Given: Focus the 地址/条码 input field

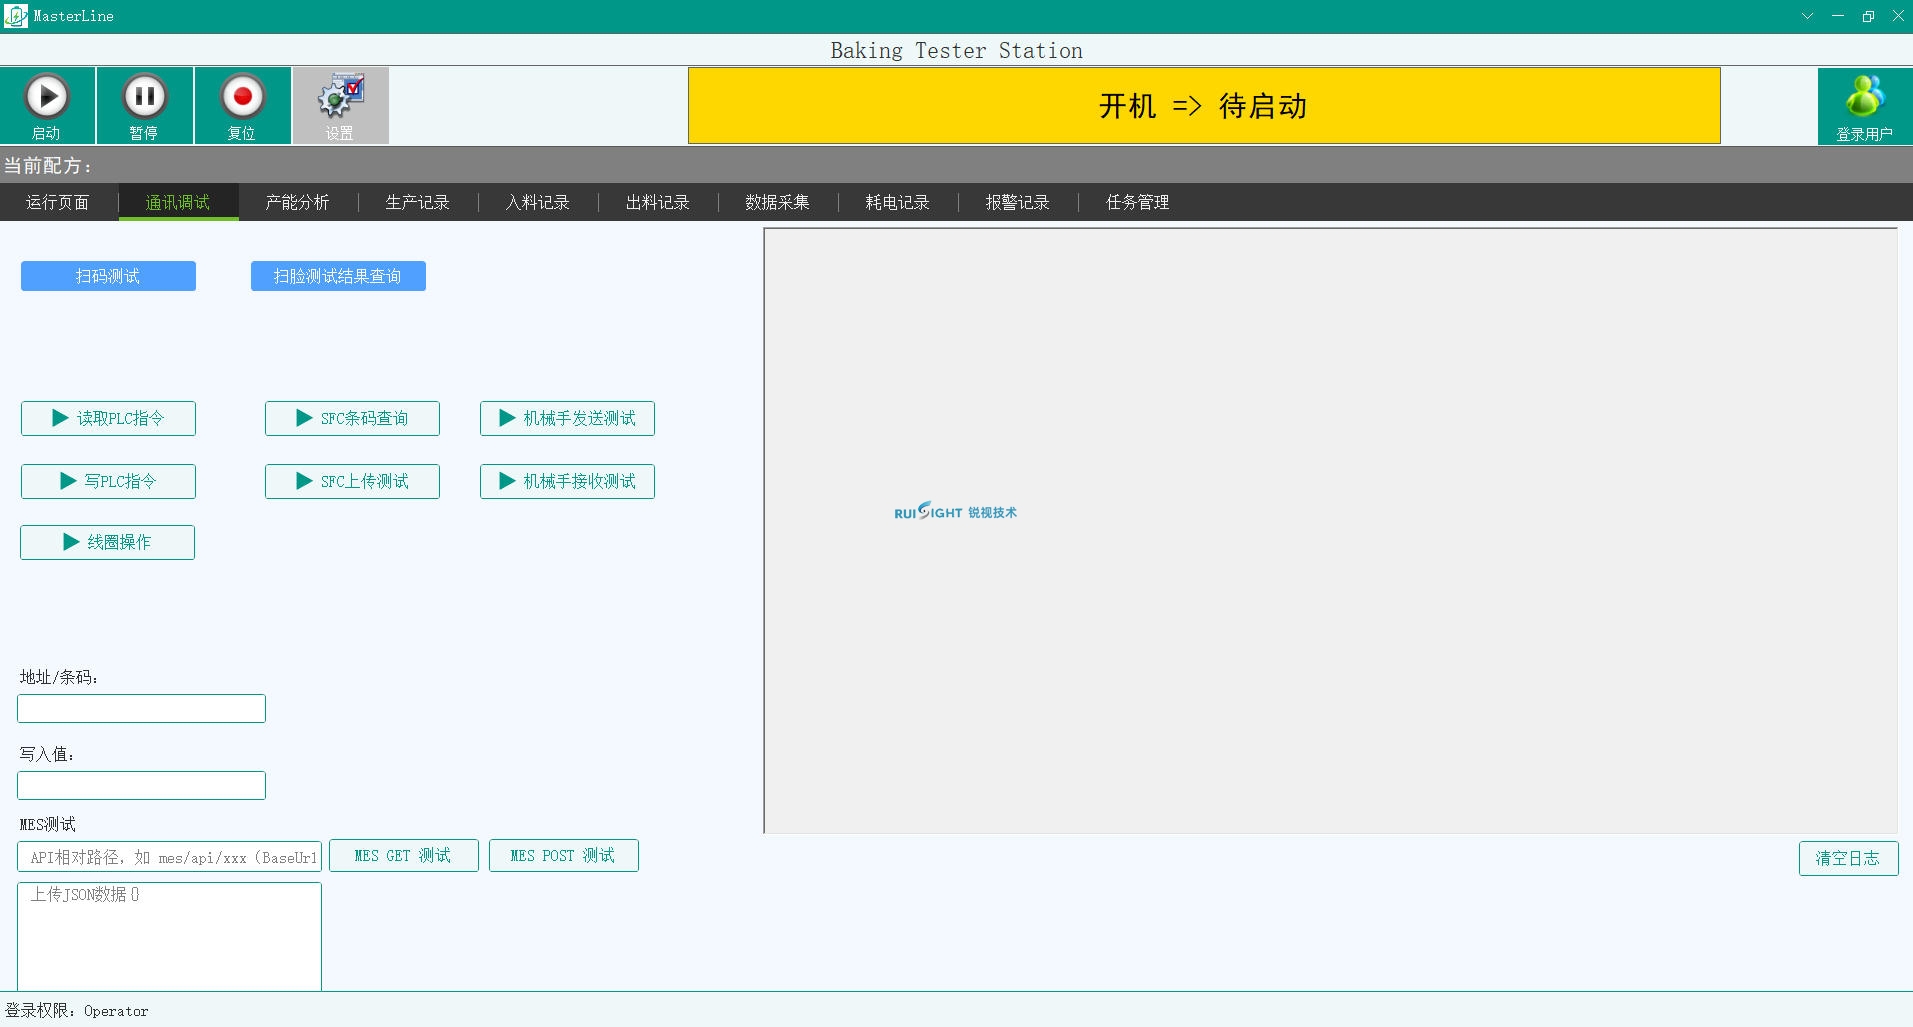Looking at the screenshot, I should [x=141, y=708].
